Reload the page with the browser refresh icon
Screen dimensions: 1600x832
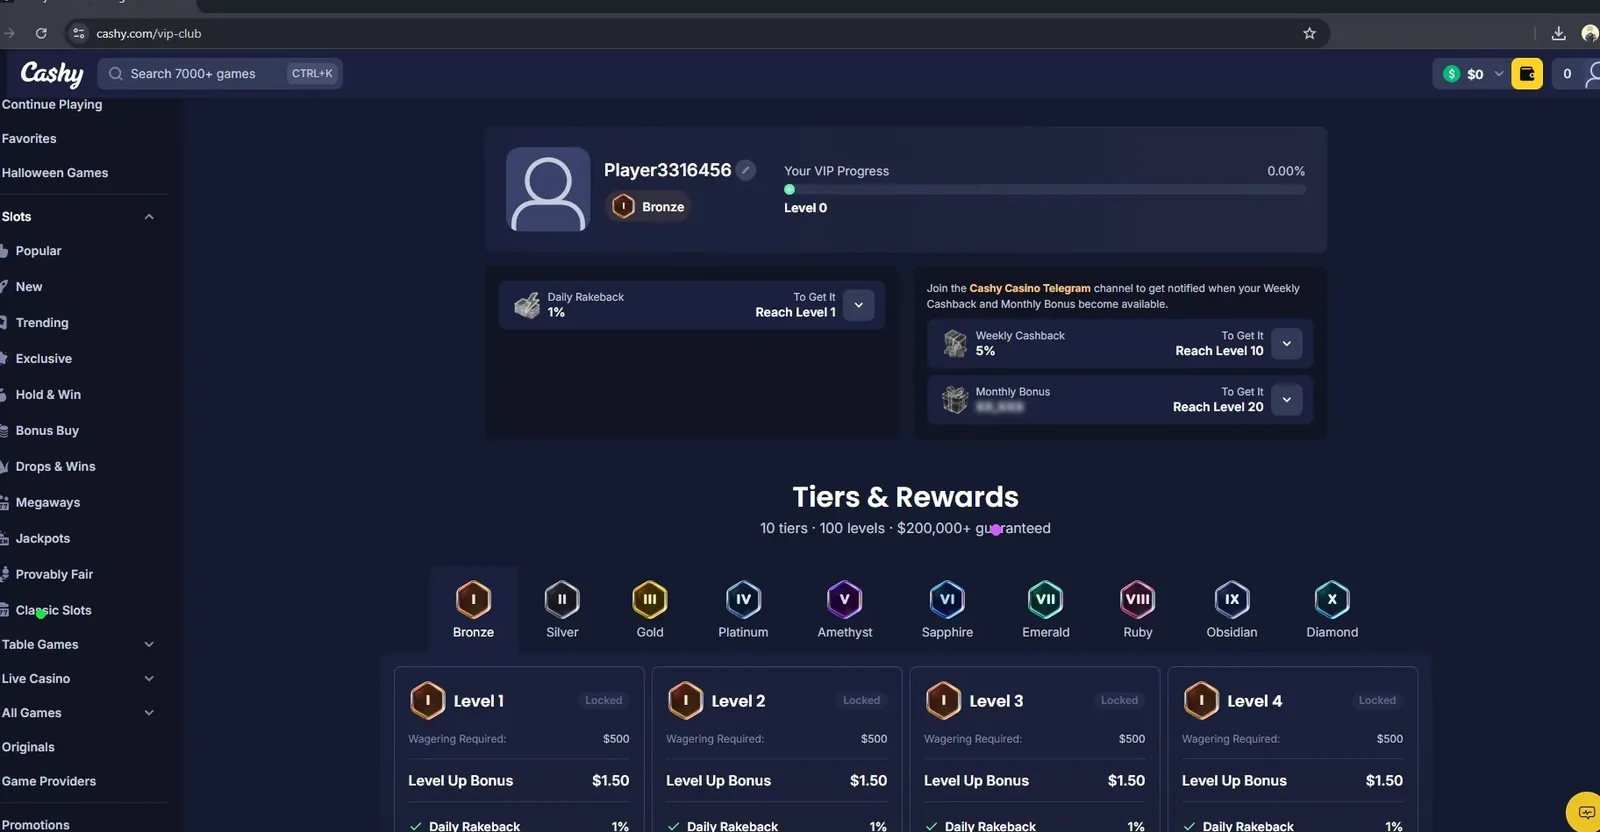(41, 33)
